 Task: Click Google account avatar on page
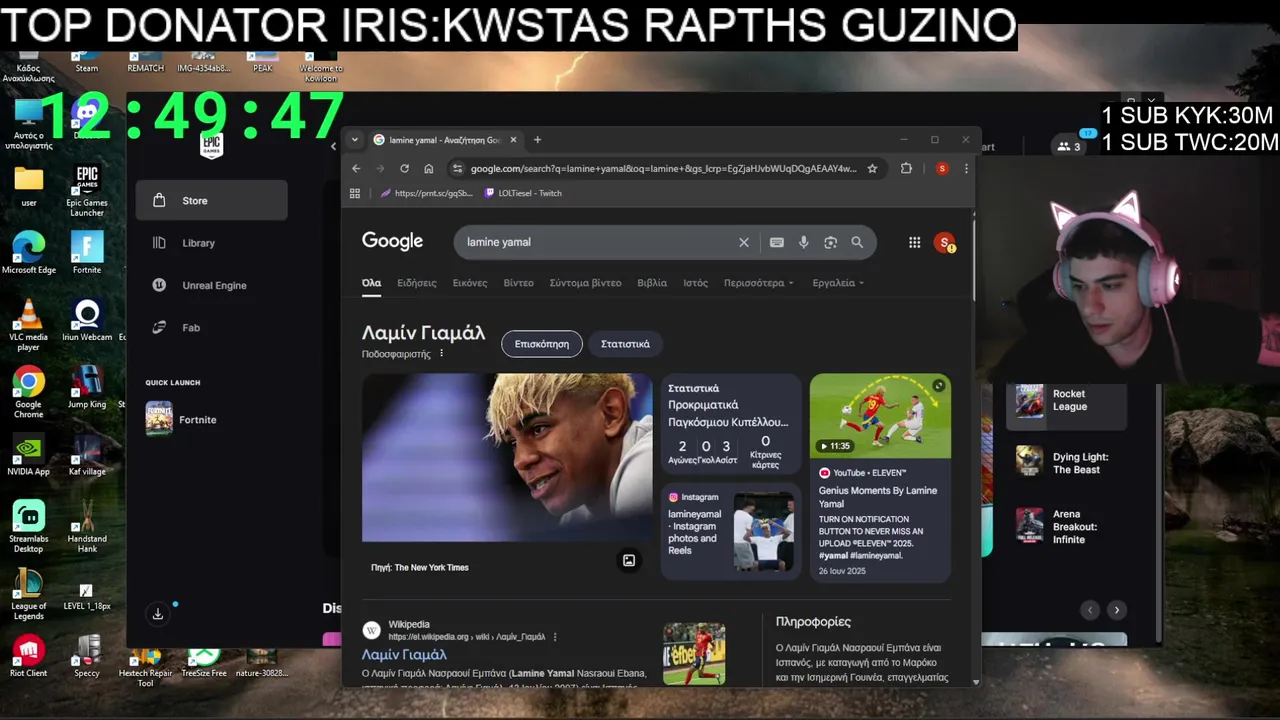click(944, 242)
